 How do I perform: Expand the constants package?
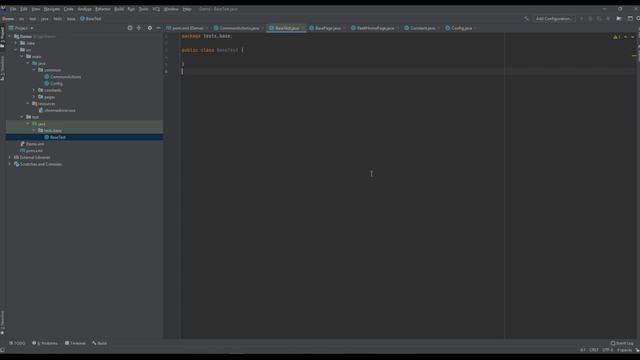pyautogui.click(x=34, y=90)
